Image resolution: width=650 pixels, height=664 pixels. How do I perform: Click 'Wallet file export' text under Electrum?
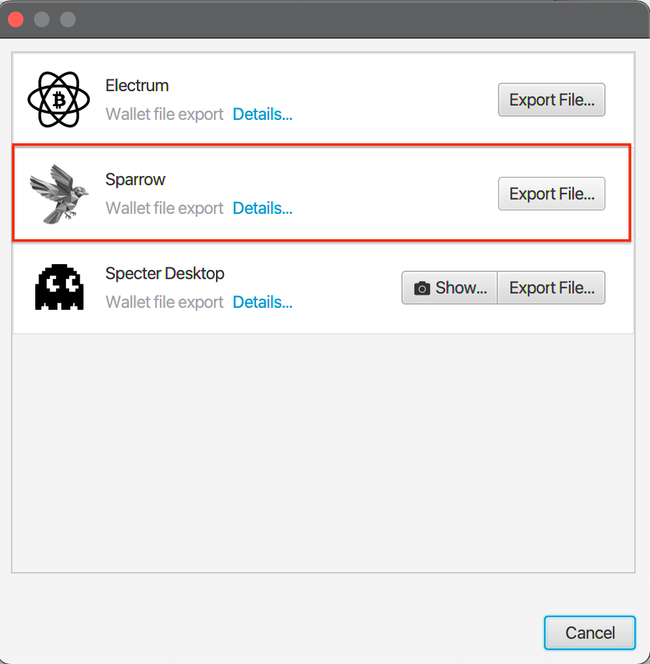click(x=164, y=114)
